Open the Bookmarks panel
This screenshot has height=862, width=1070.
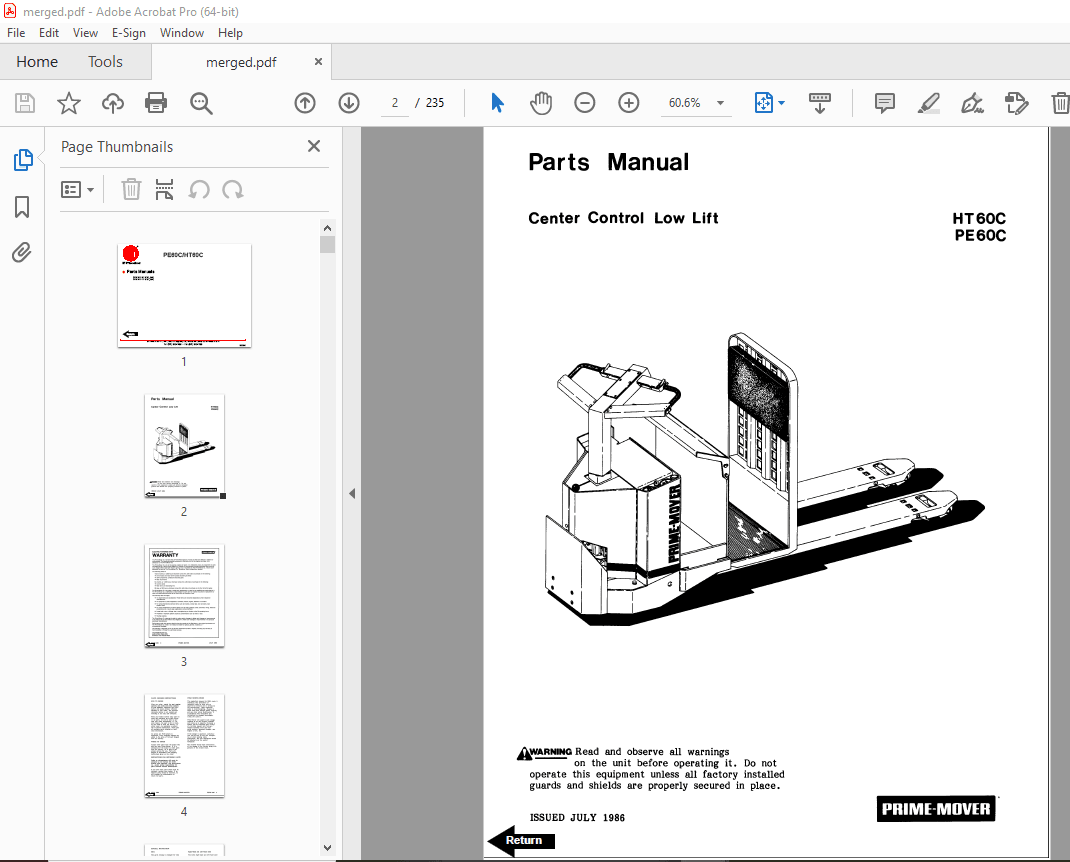[x=22, y=207]
